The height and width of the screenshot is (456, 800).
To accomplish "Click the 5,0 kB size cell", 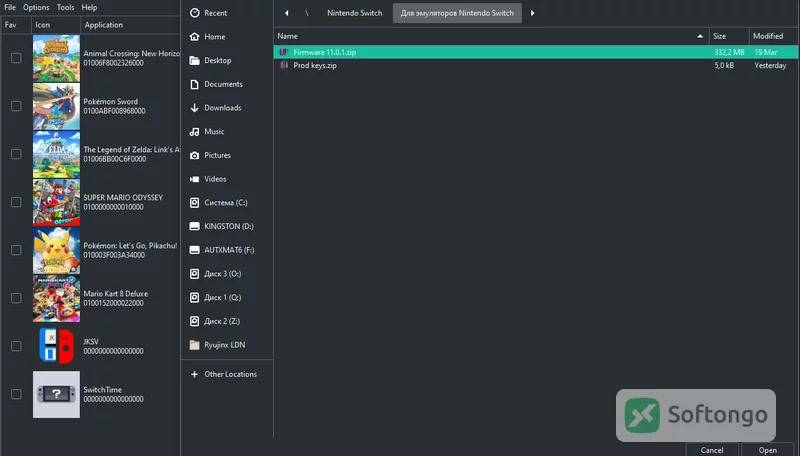I will [724, 65].
